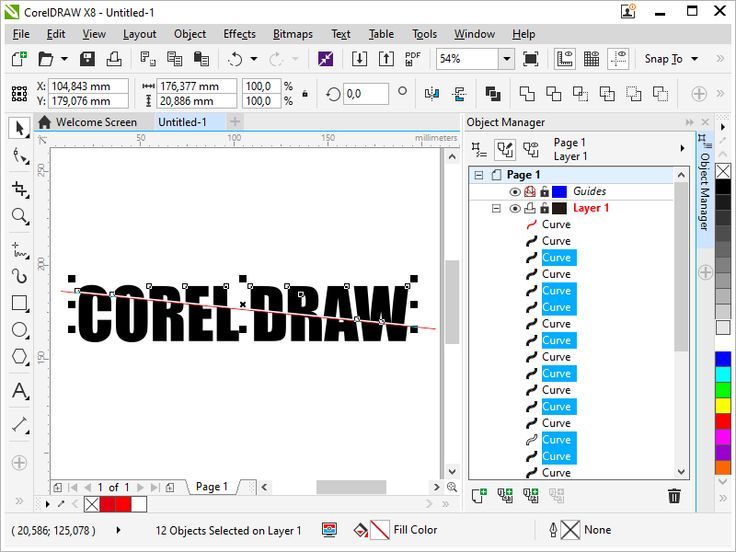Select the Ellipse tool
The width and height of the screenshot is (736, 552).
click(19, 330)
